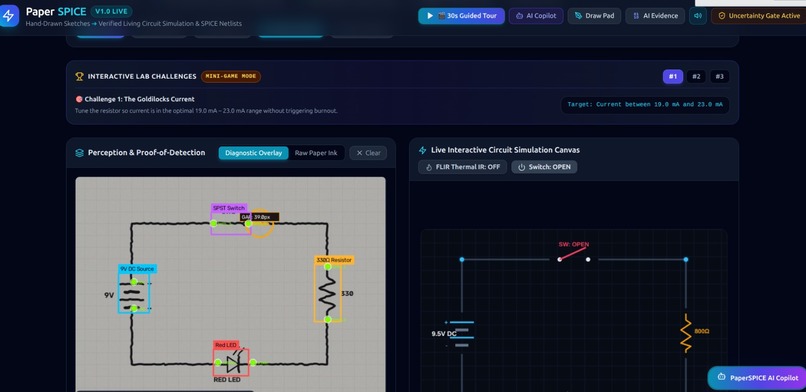The height and width of the screenshot is (392, 806).
Task: Click the Challenge 1: The Goldilocks Current title
Action: click(139, 99)
